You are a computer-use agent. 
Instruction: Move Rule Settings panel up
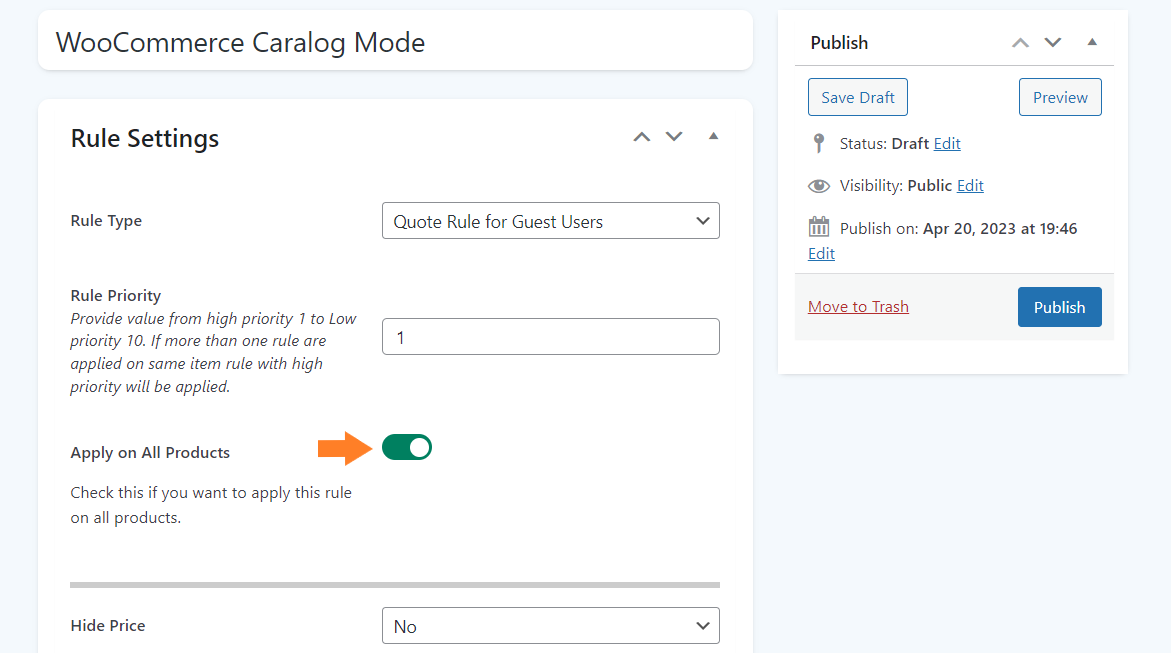(642, 137)
